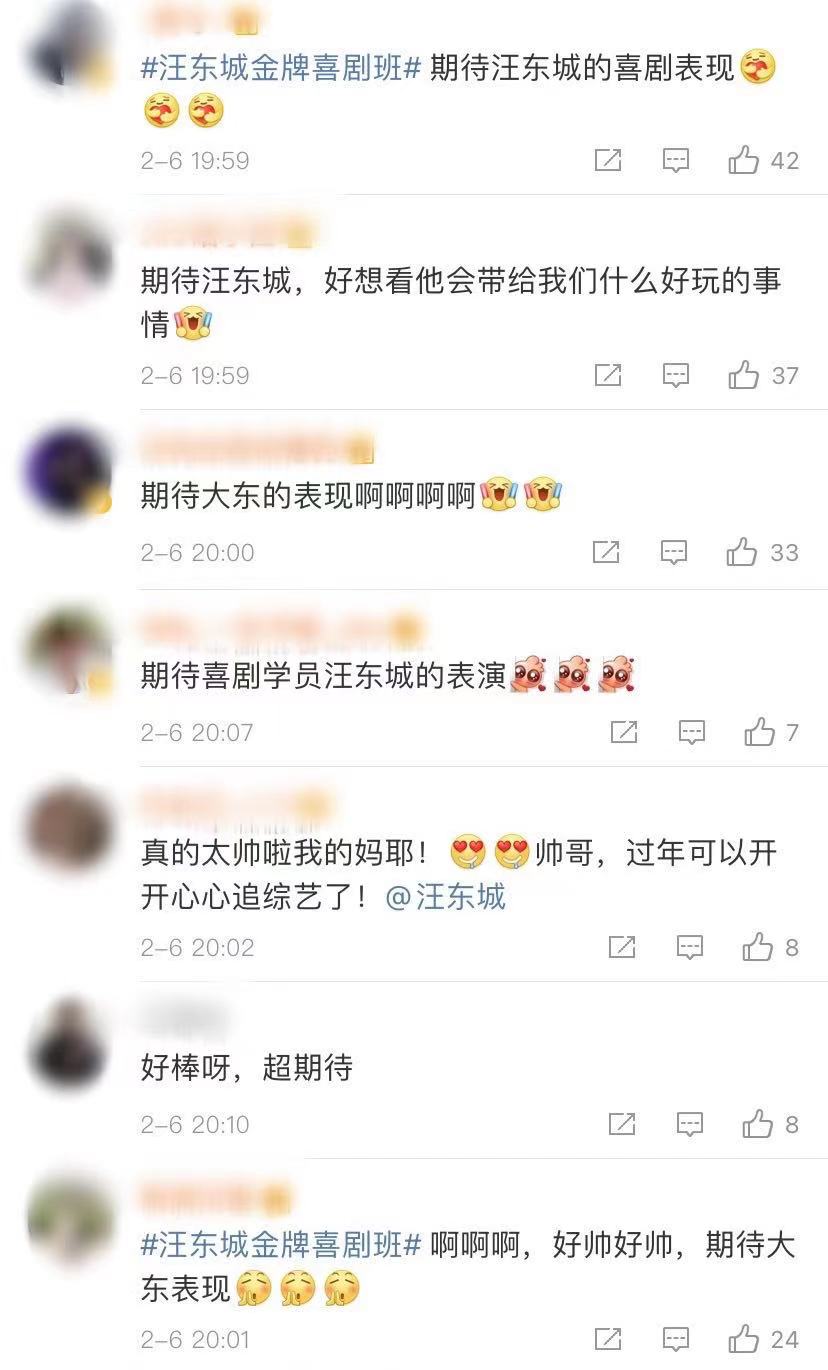View profile of the 好棒呀 commenter avatar
Screen dimensions: 828x1370
(x=68, y=1045)
